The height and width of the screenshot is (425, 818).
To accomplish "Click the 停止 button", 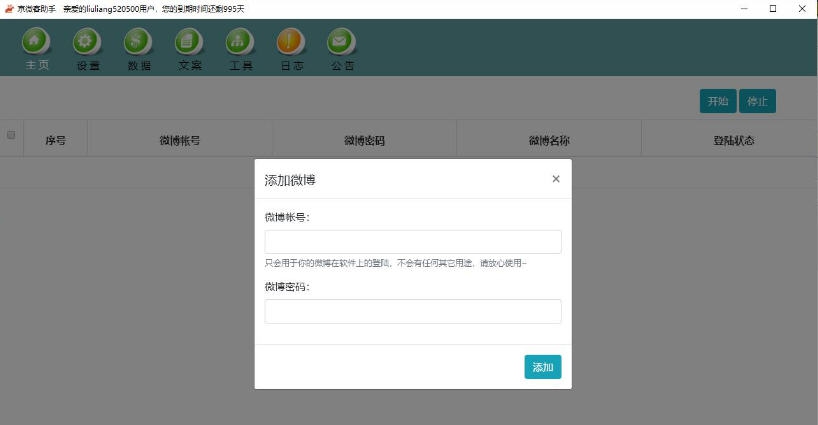I will [757, 101].
